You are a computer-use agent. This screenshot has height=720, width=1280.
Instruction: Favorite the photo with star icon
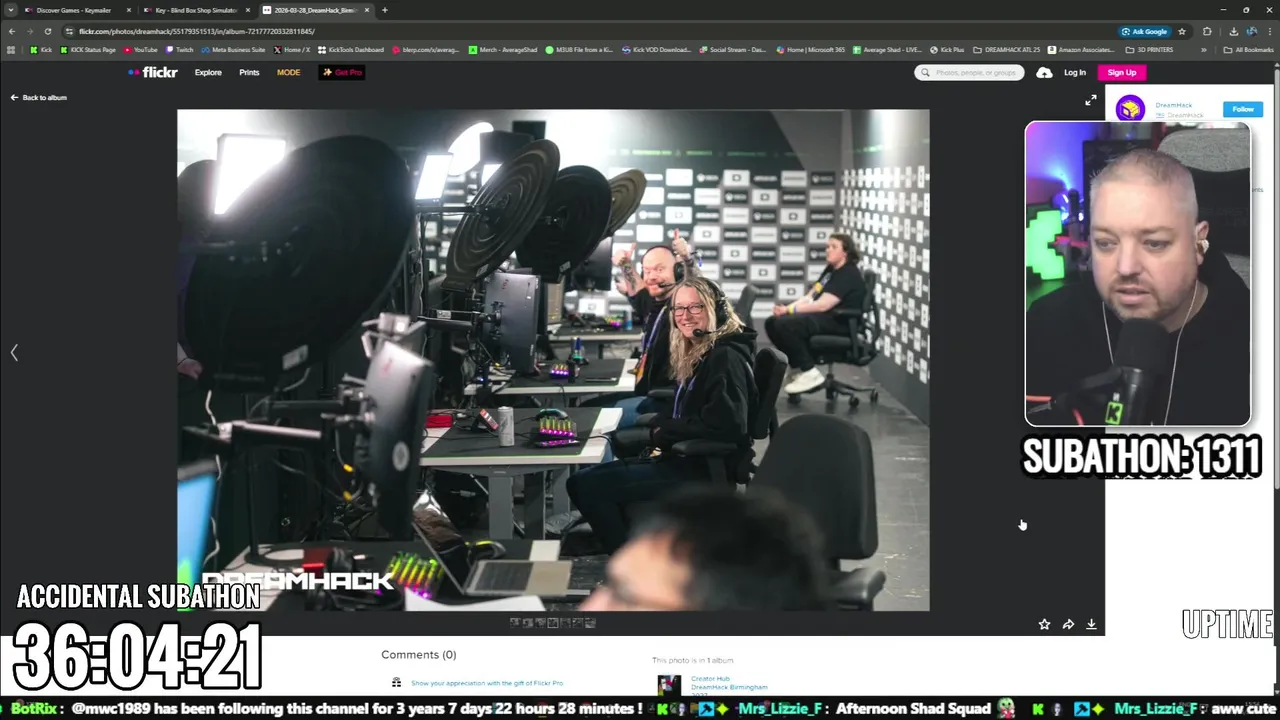(x=1044, y=624)
